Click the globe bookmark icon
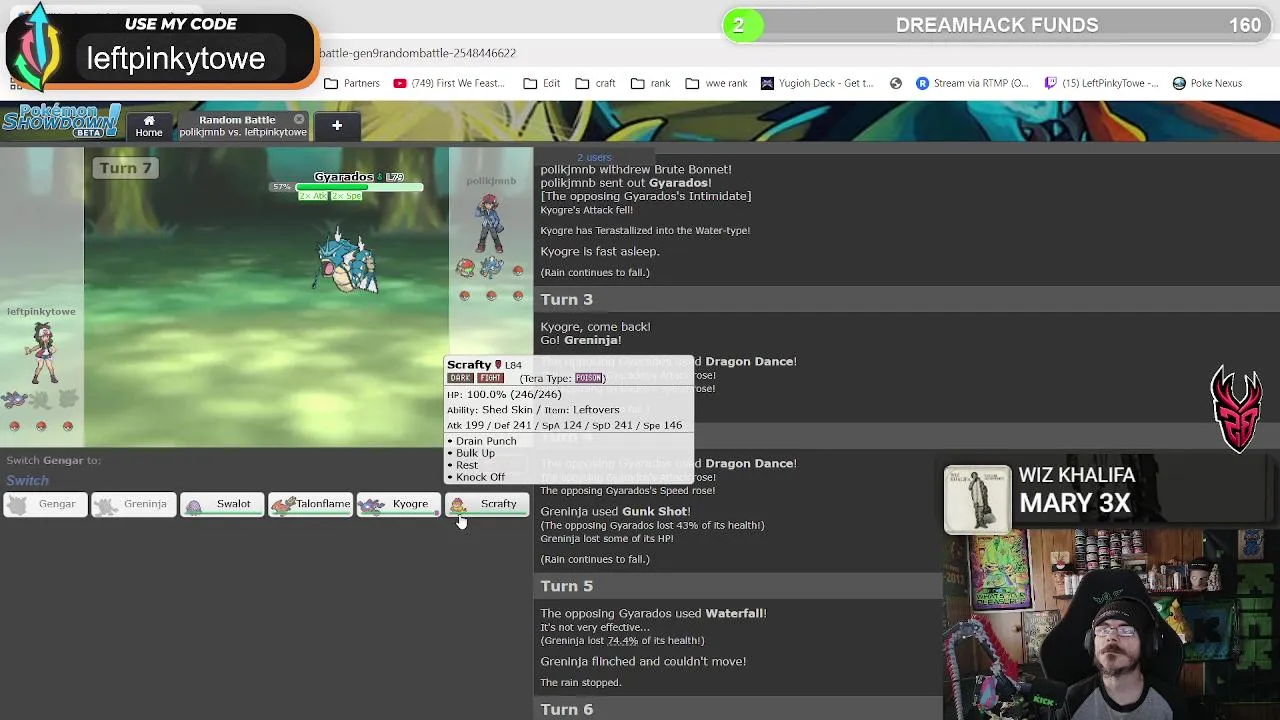1280x720 pixels. 896,83
